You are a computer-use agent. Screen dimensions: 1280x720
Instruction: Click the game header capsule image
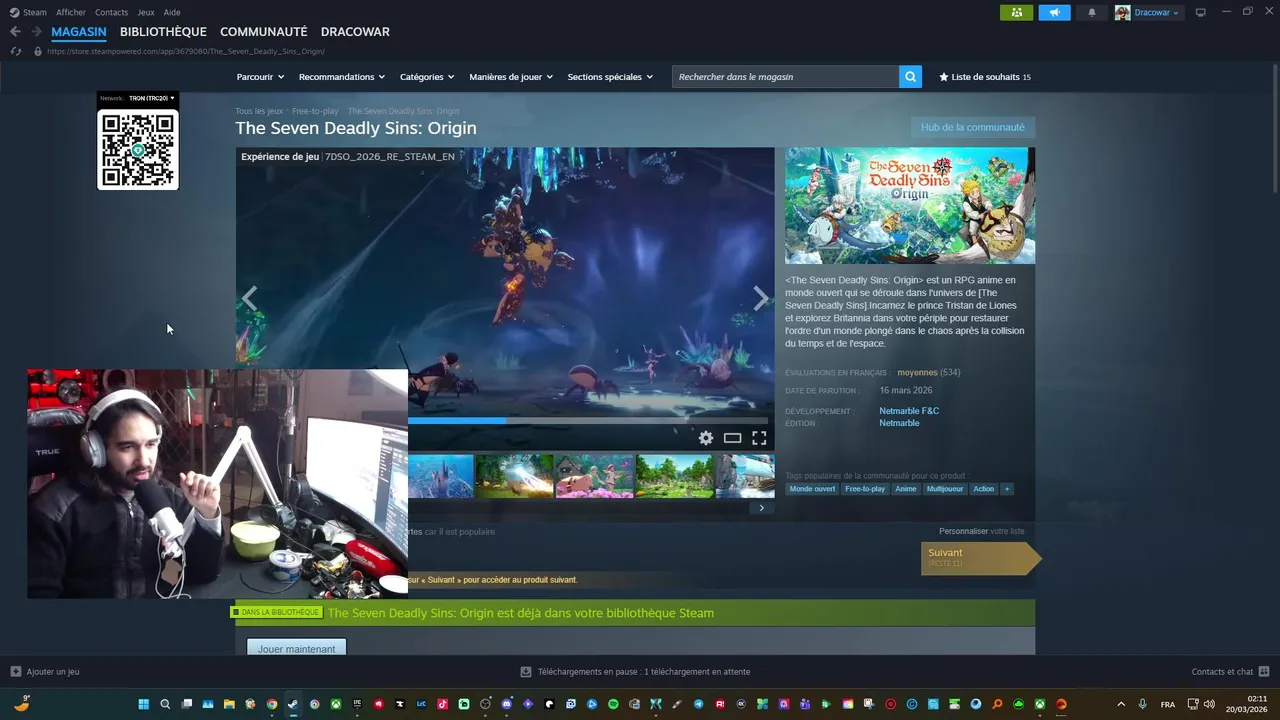[x=910, y=206]
